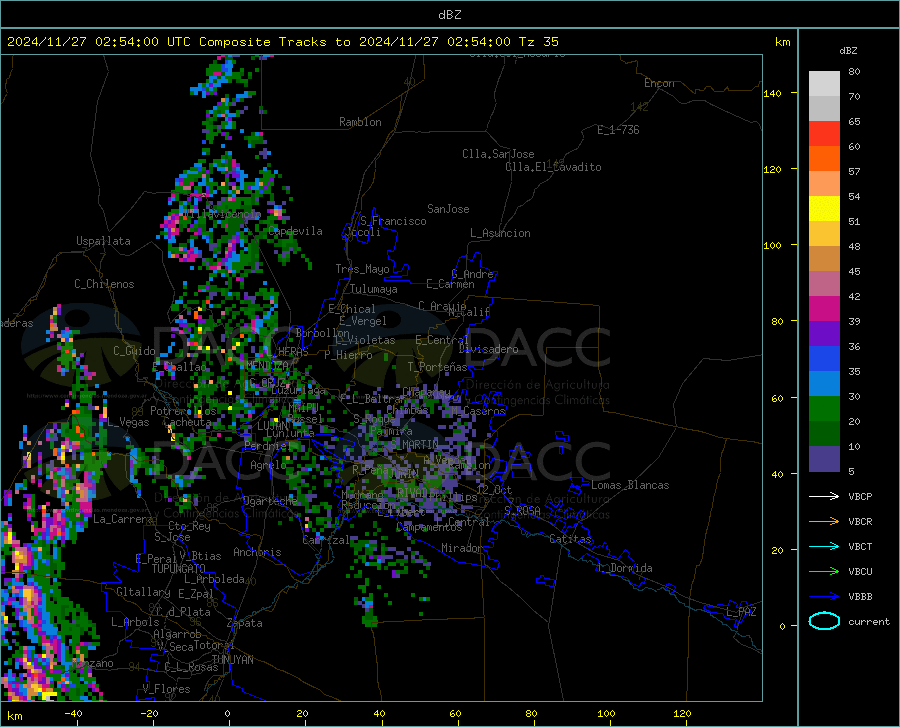Pick the magenta 39–42 dBZ color swatch
900x727 pixels.
(x=824, y=309)
